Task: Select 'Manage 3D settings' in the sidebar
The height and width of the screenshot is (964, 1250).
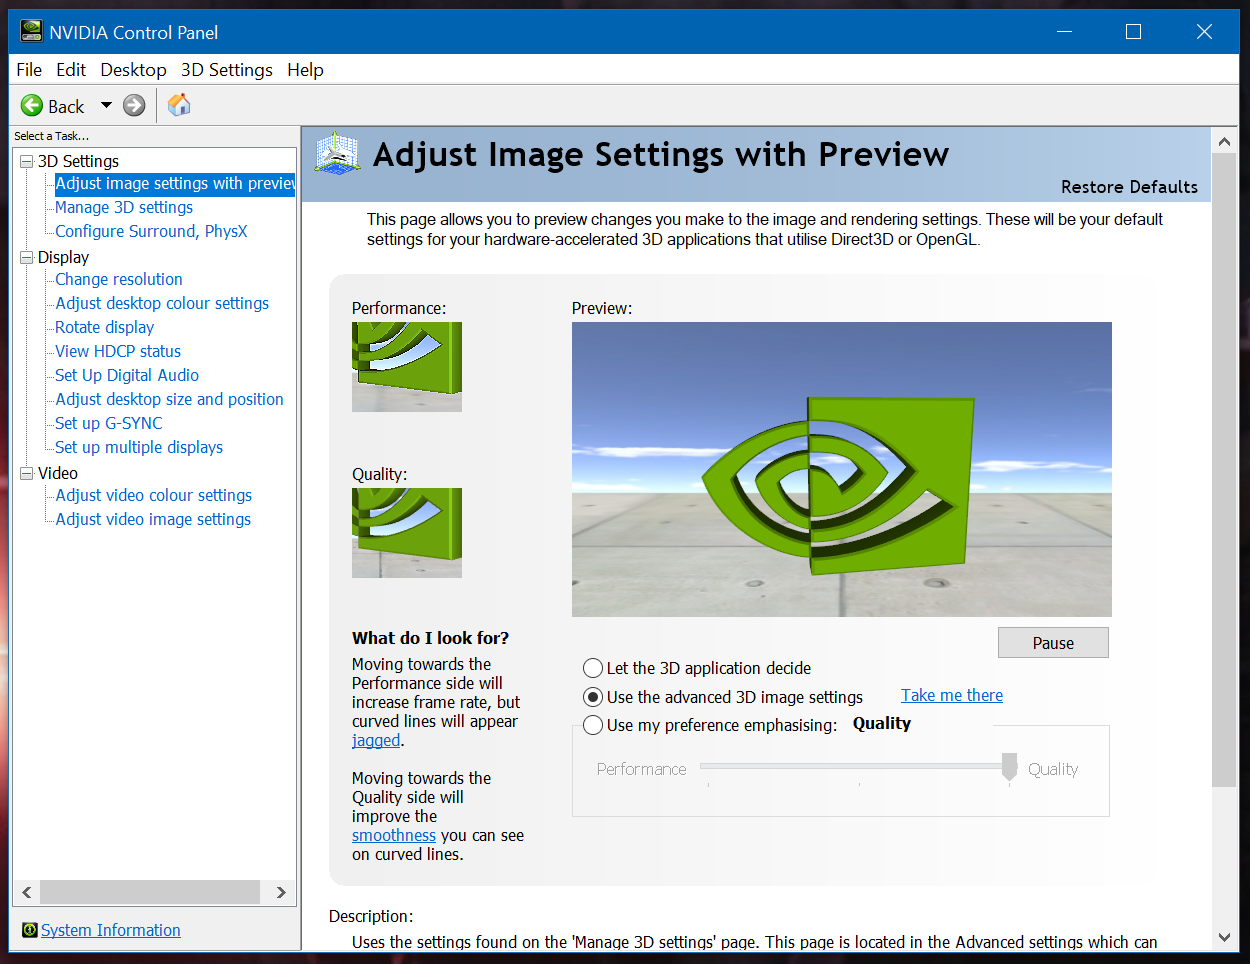Action: coord(124,207)
